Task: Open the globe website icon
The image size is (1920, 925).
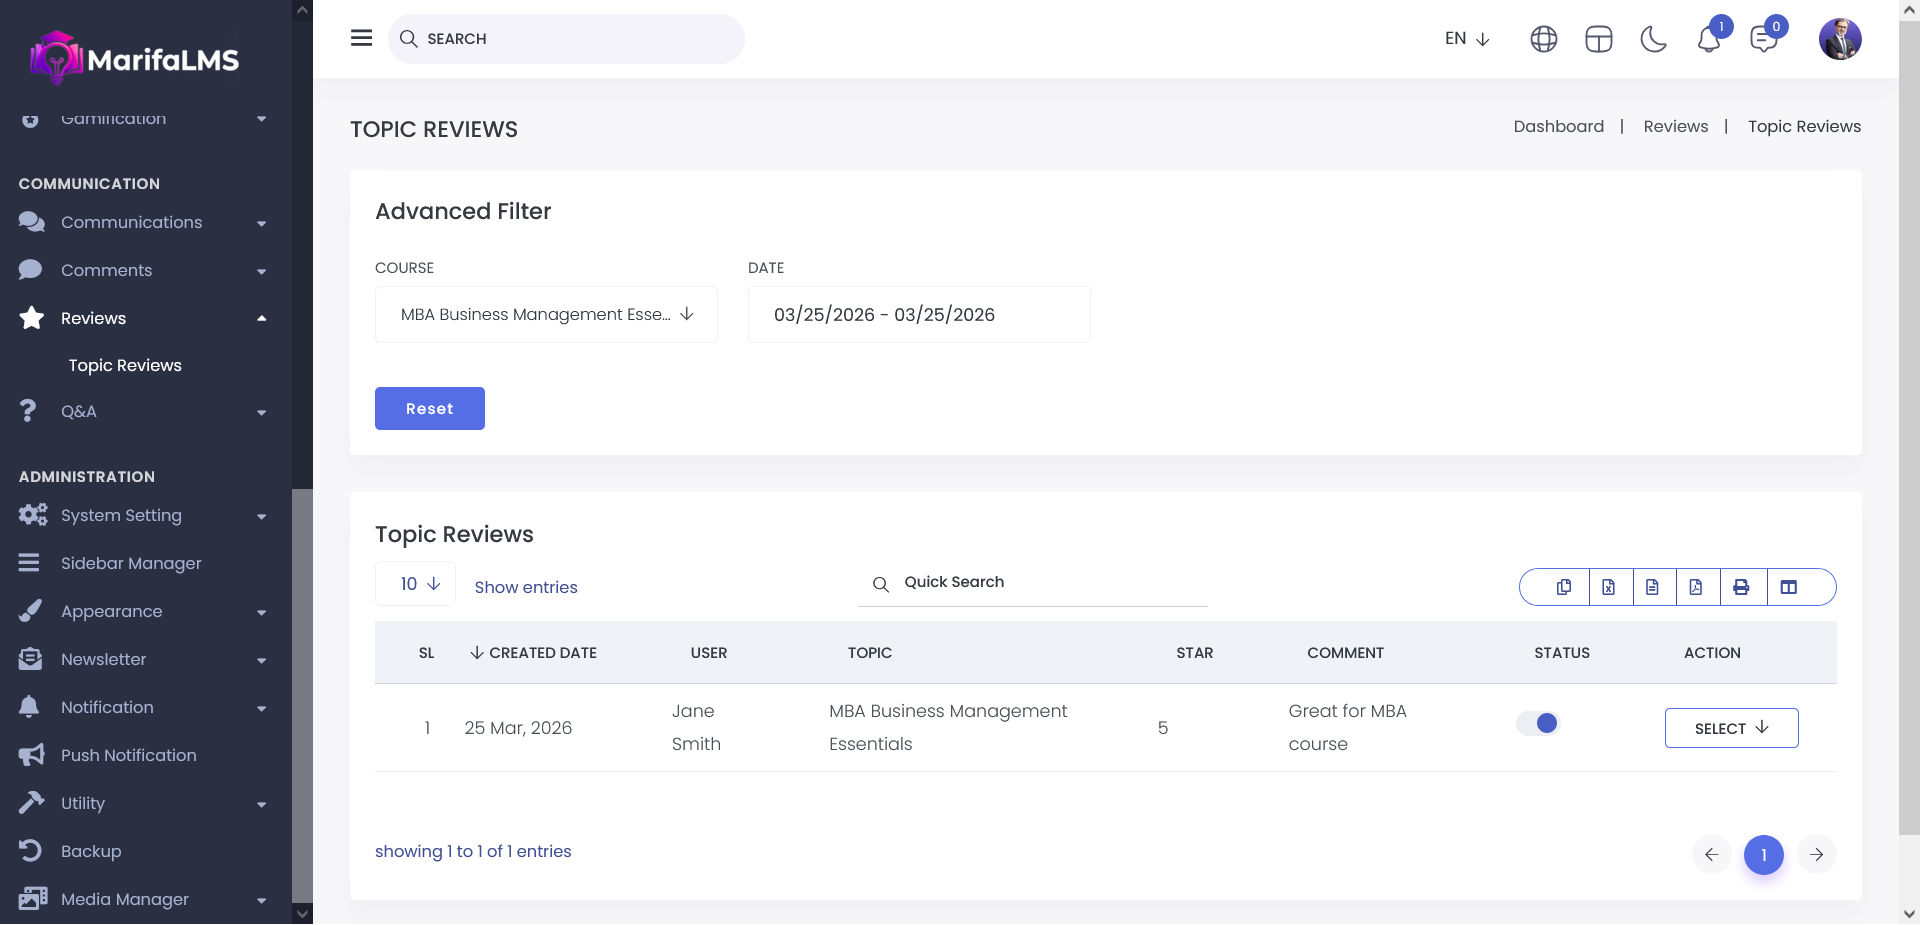Action: 1544,39
